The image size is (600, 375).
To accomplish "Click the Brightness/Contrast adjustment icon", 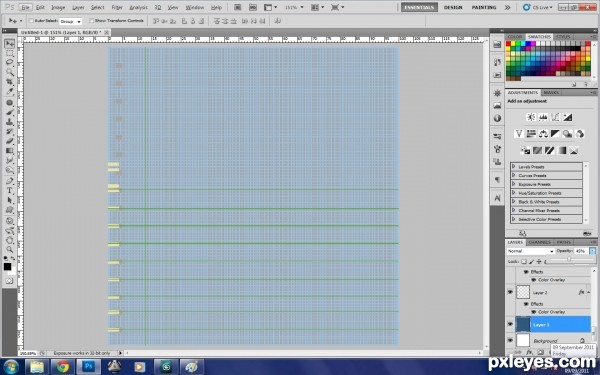I will (x=531, y=117).
